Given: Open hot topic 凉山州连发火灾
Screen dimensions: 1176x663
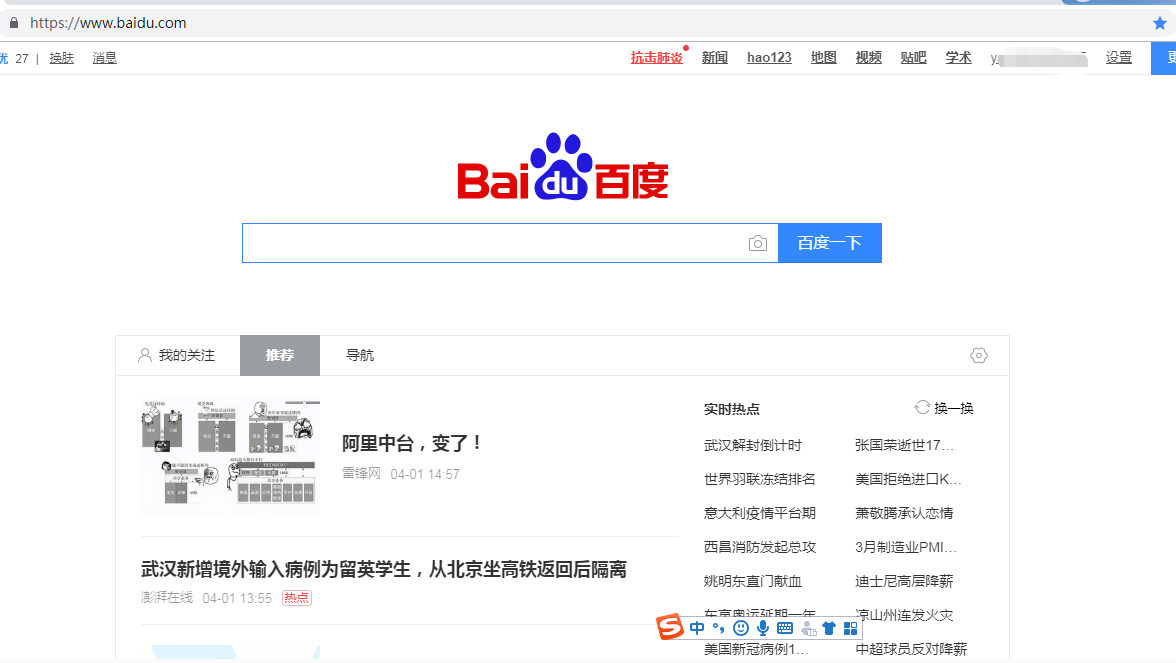Looking at the screenshot, I should coord(904,615).
